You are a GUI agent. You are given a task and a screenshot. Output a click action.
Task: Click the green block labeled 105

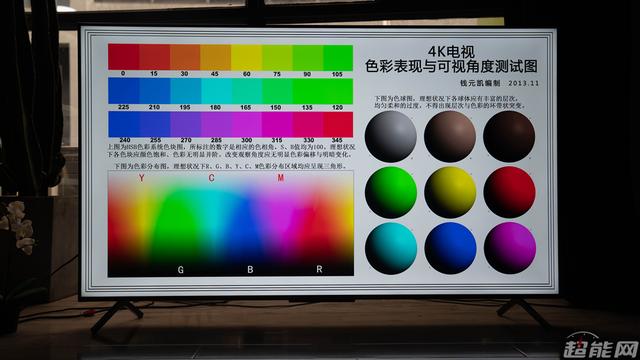[x=338, y=58]
